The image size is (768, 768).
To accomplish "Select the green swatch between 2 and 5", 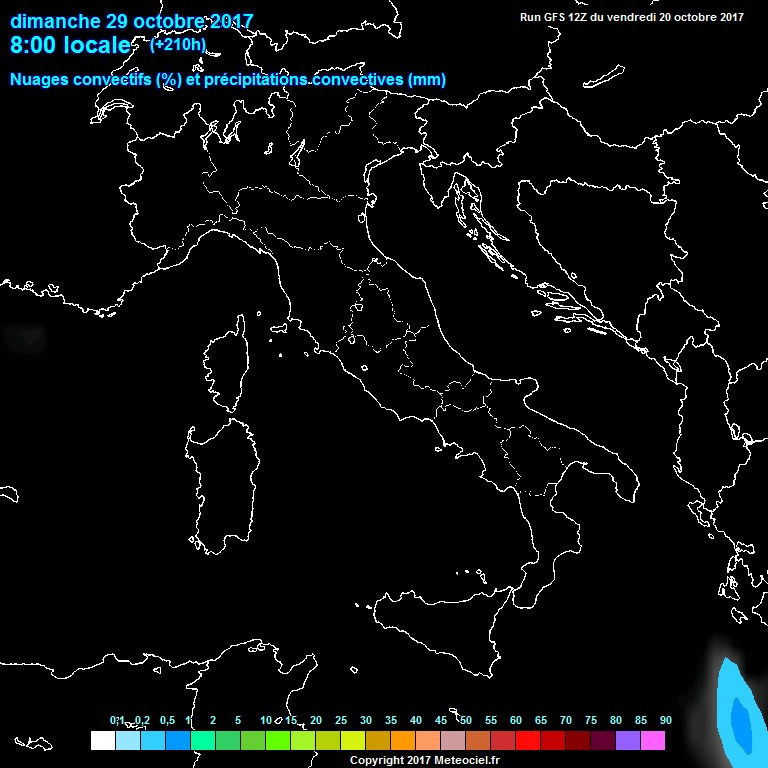I will click(x=228, y=740).
